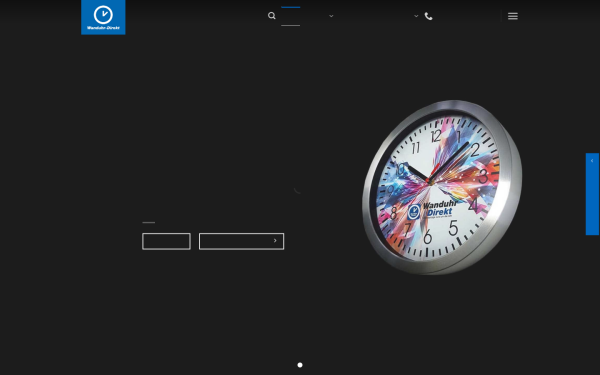Expand the dropdown chevron beside phone icon
Image resolution: width=600 pixels, height=375 pixels.
click(x=416, y=16)
